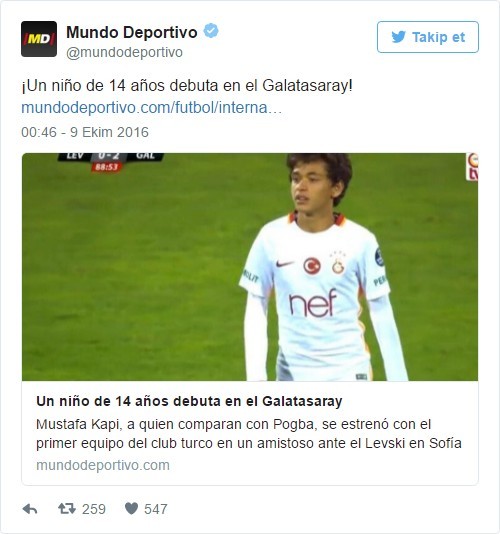Click the 00:46 - 9 Ekim 2016 timestamp
This screenshot has height=534, width=500.
(x=85, y=132)
